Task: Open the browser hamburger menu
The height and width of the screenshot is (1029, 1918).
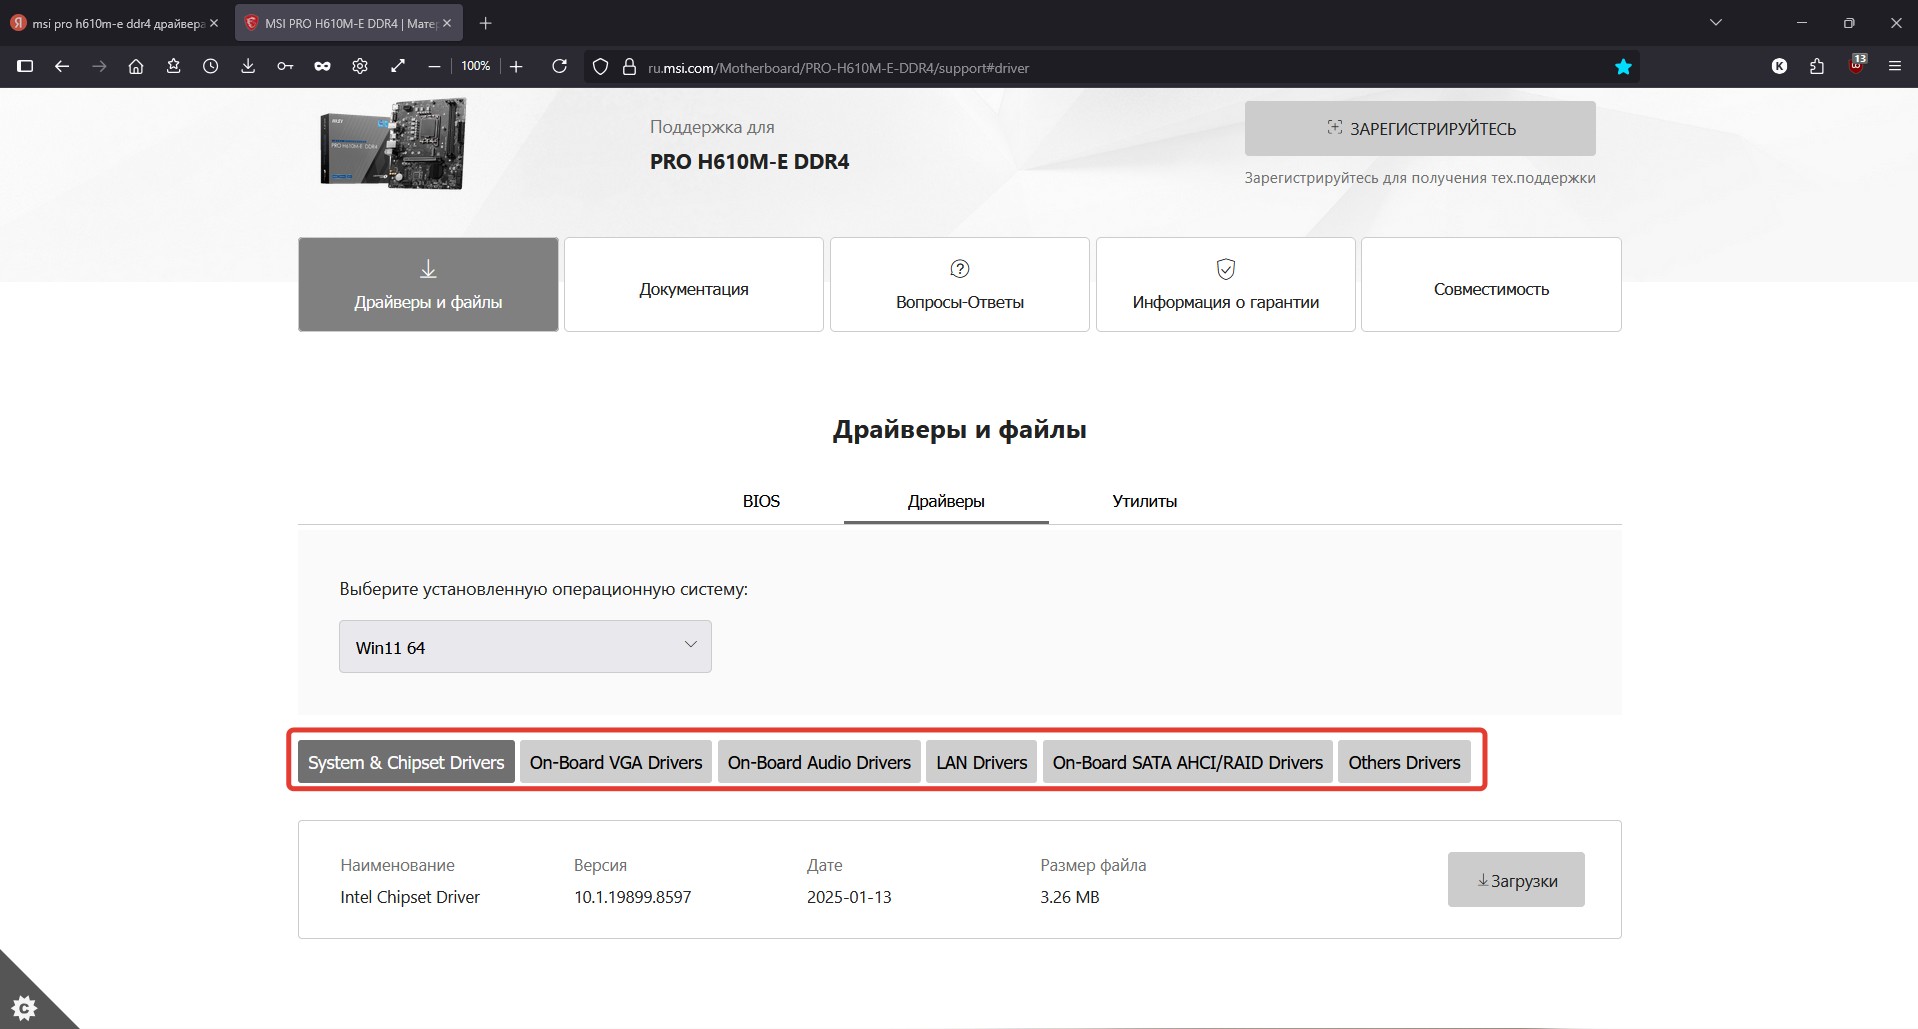Action: click(x=1894, y=66)
